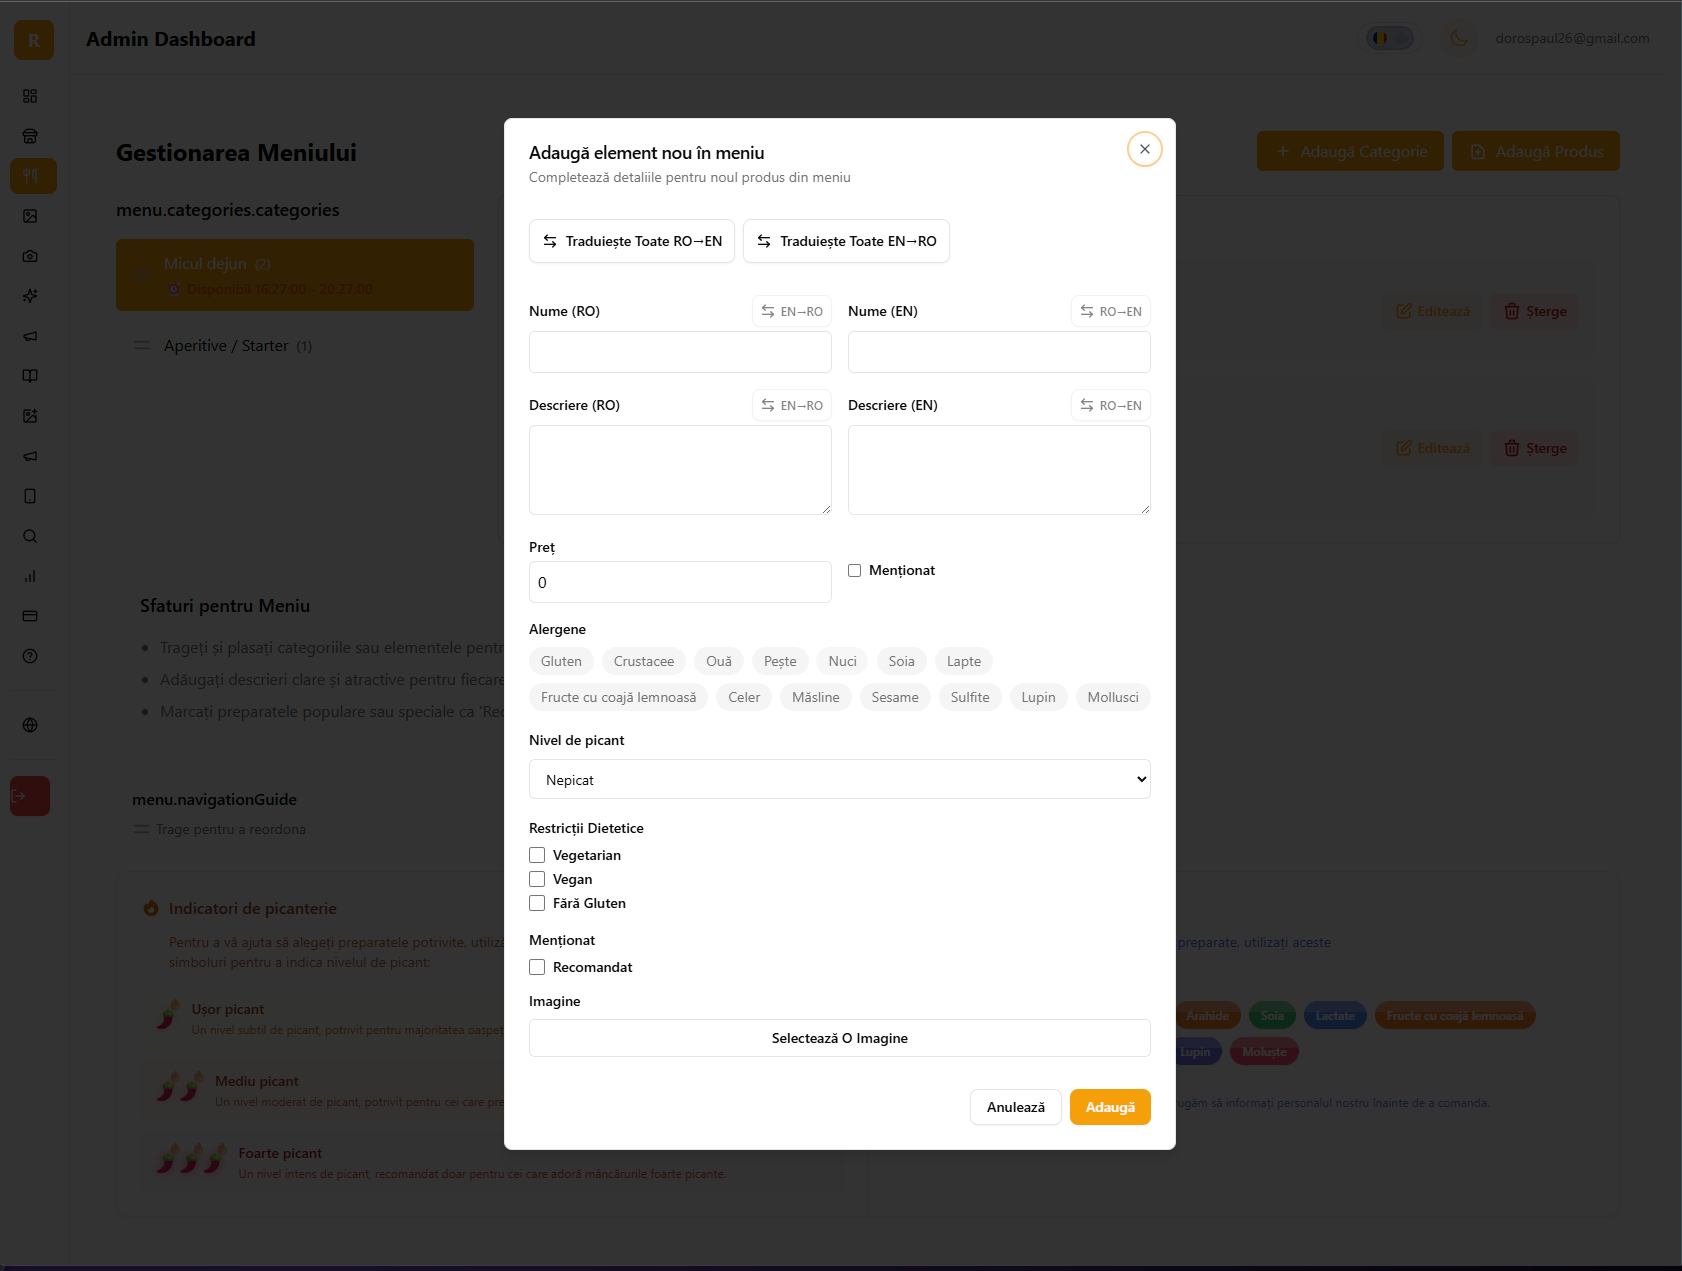
Task: Click the red logout icon in sidebar
Action: tap(29, 796)
